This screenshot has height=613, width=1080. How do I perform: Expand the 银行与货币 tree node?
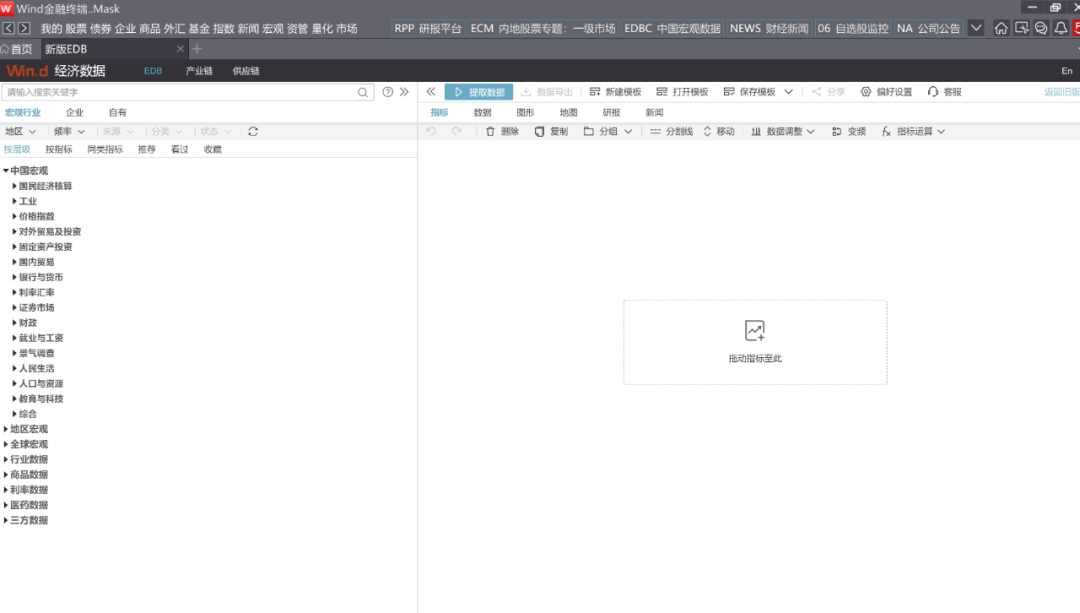coord(14,277)
